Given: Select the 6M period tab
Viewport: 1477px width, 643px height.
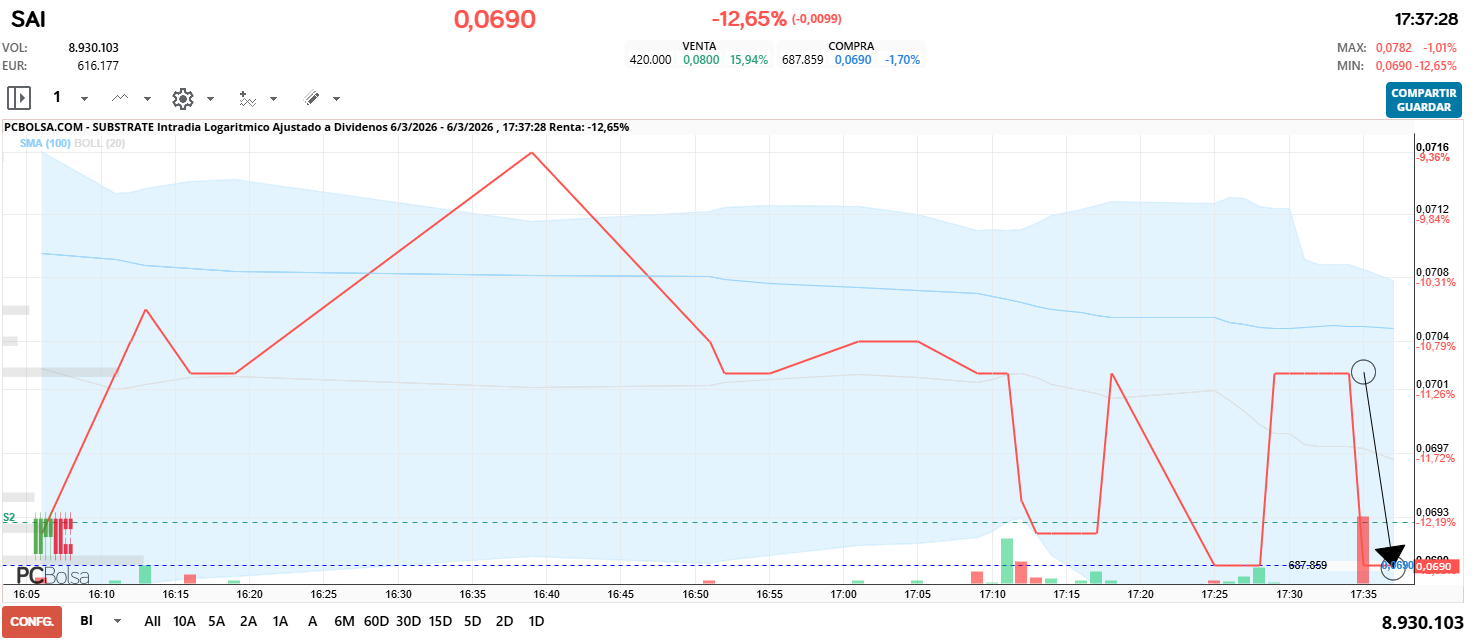Looking at the screenshot, I should click(x=344, y=621).
